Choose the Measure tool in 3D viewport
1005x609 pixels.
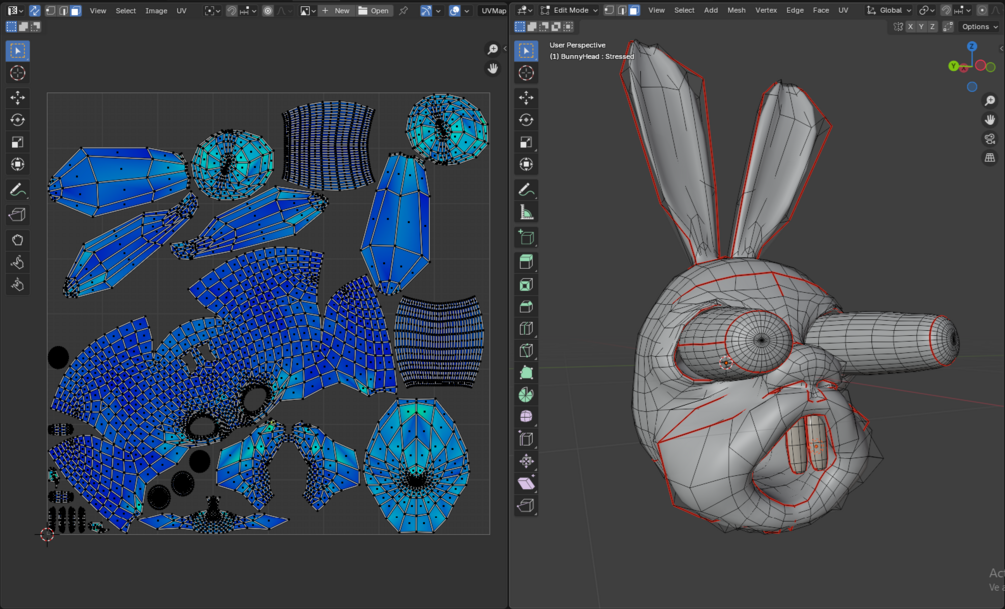coord(526,212)
